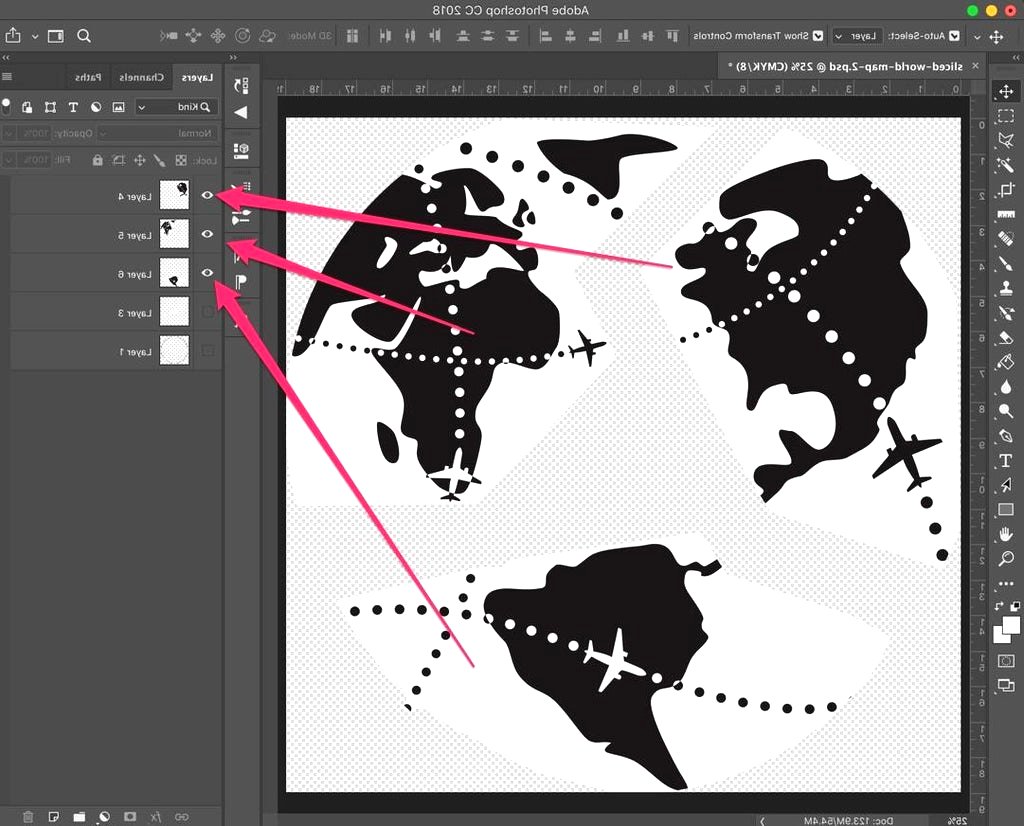Hide Layer 4 using its eye icon
This screenshot has width=1024, height=826.
tap(207, 196)
